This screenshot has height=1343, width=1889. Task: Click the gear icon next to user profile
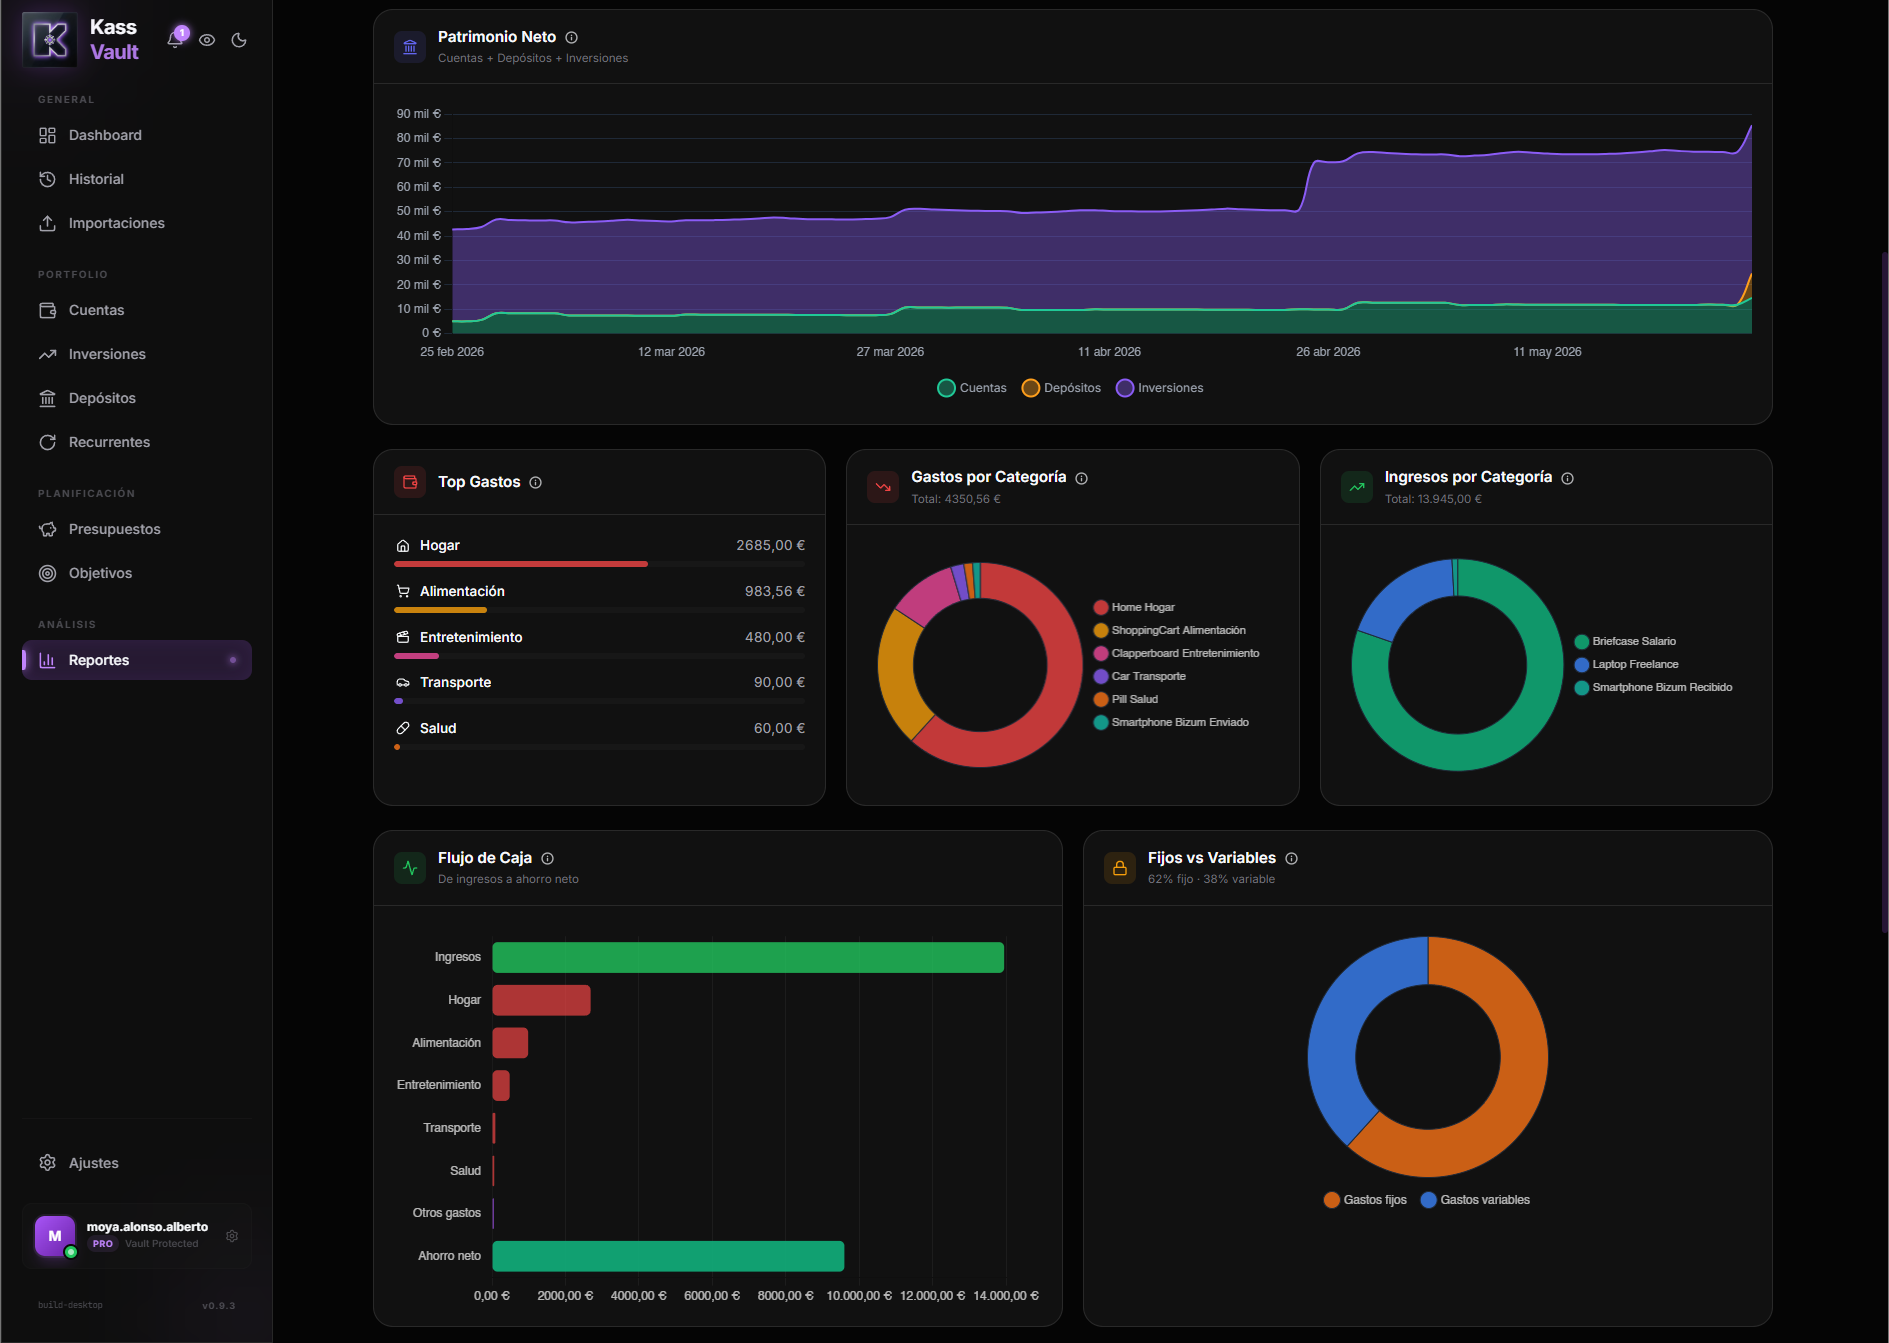point(232,1236)
